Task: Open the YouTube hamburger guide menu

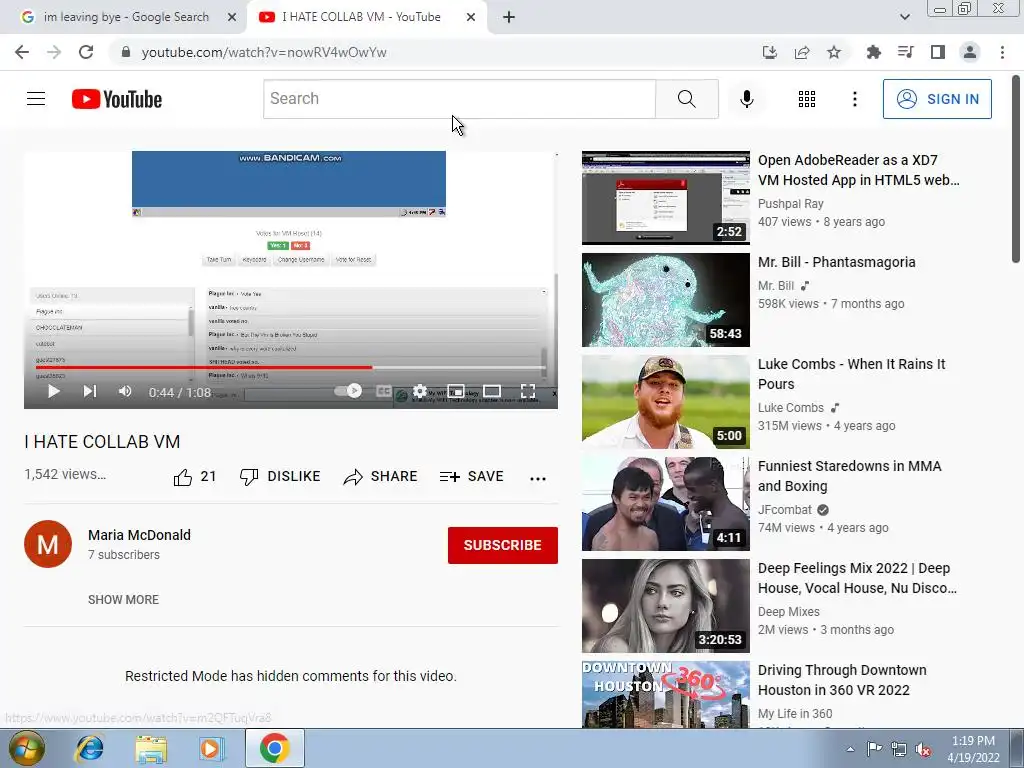Action: click(x=36, y=99)
